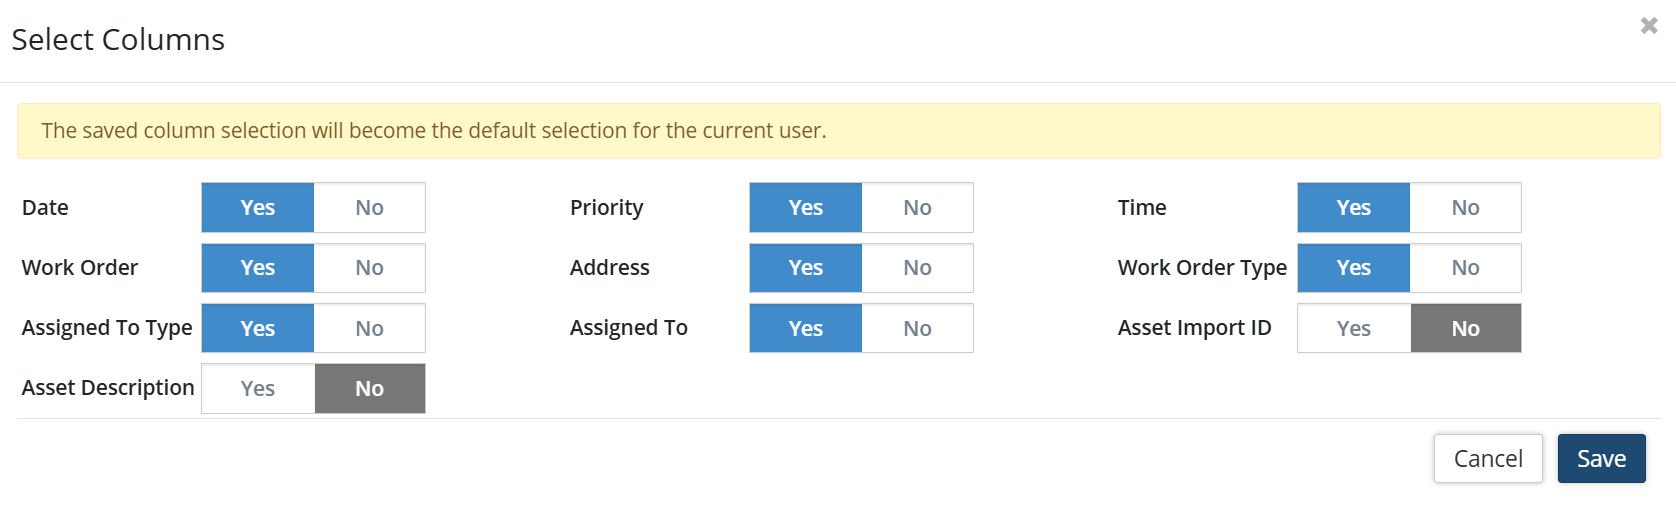
Task: Click Yes for the Date column
Action: pos(258,208)
